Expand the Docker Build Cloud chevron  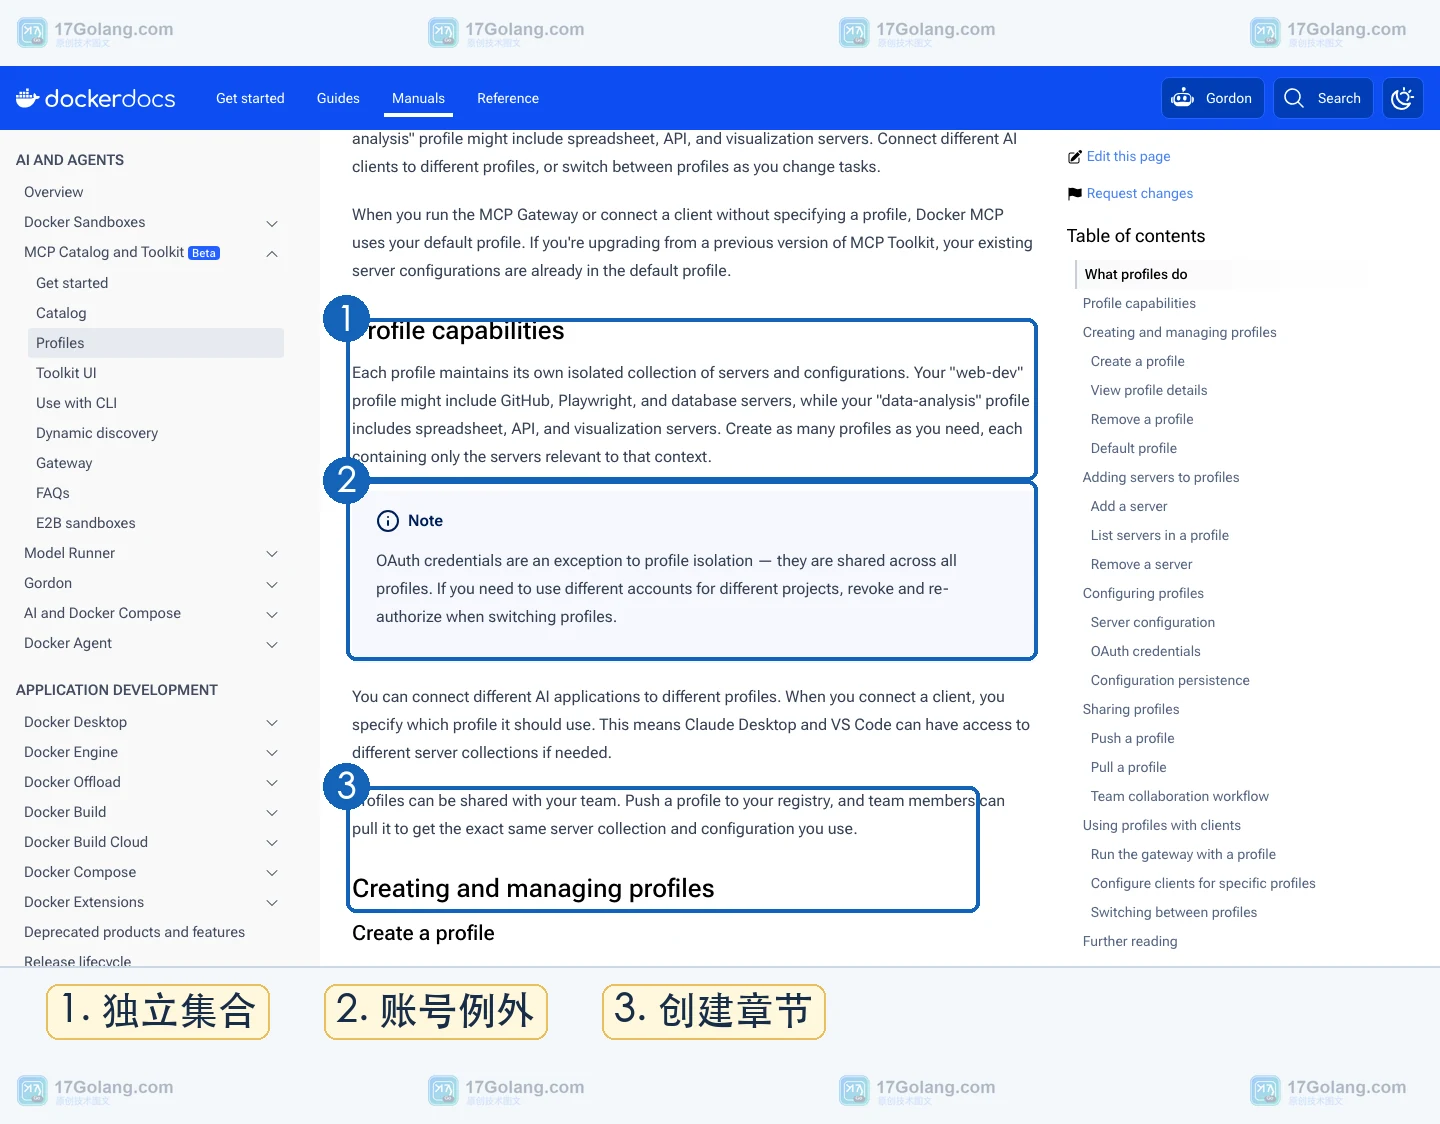[x=272, y=843]
